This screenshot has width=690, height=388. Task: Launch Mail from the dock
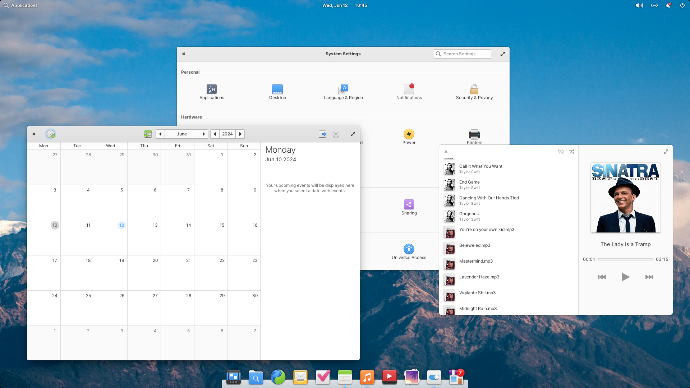(300, 377)
